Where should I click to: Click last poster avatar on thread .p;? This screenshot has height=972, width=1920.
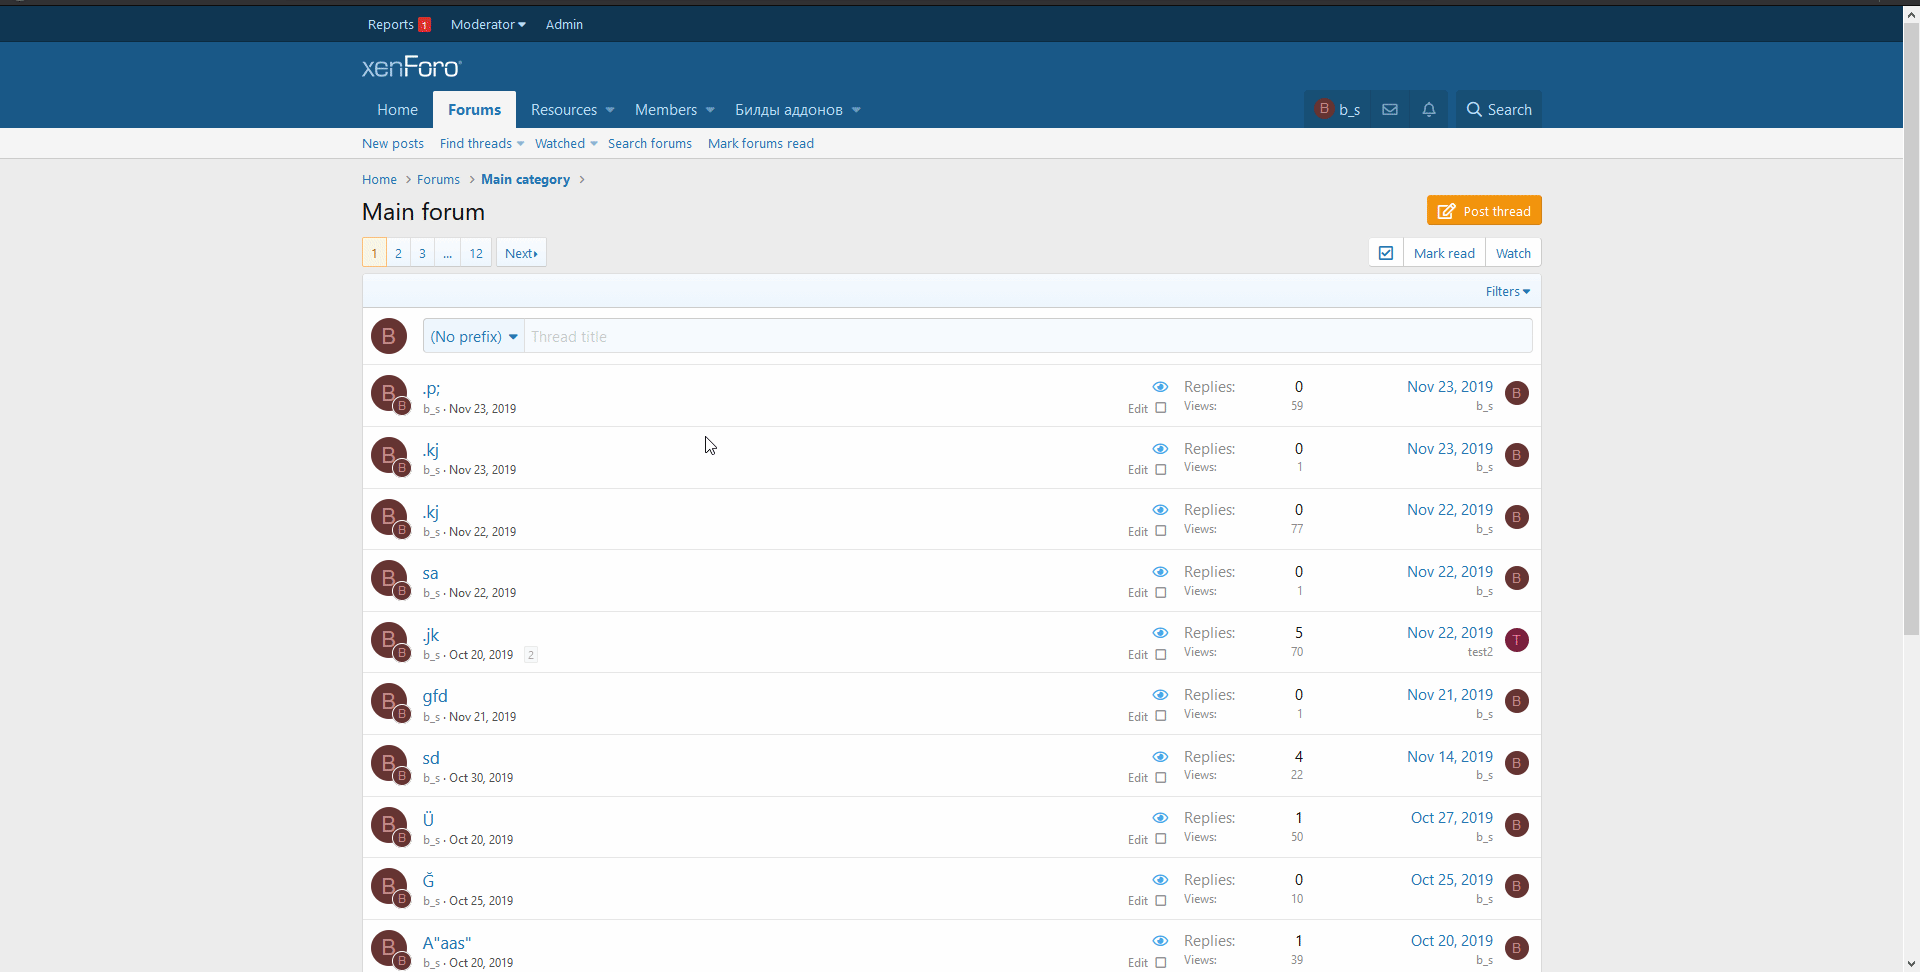coord(1517,393)
